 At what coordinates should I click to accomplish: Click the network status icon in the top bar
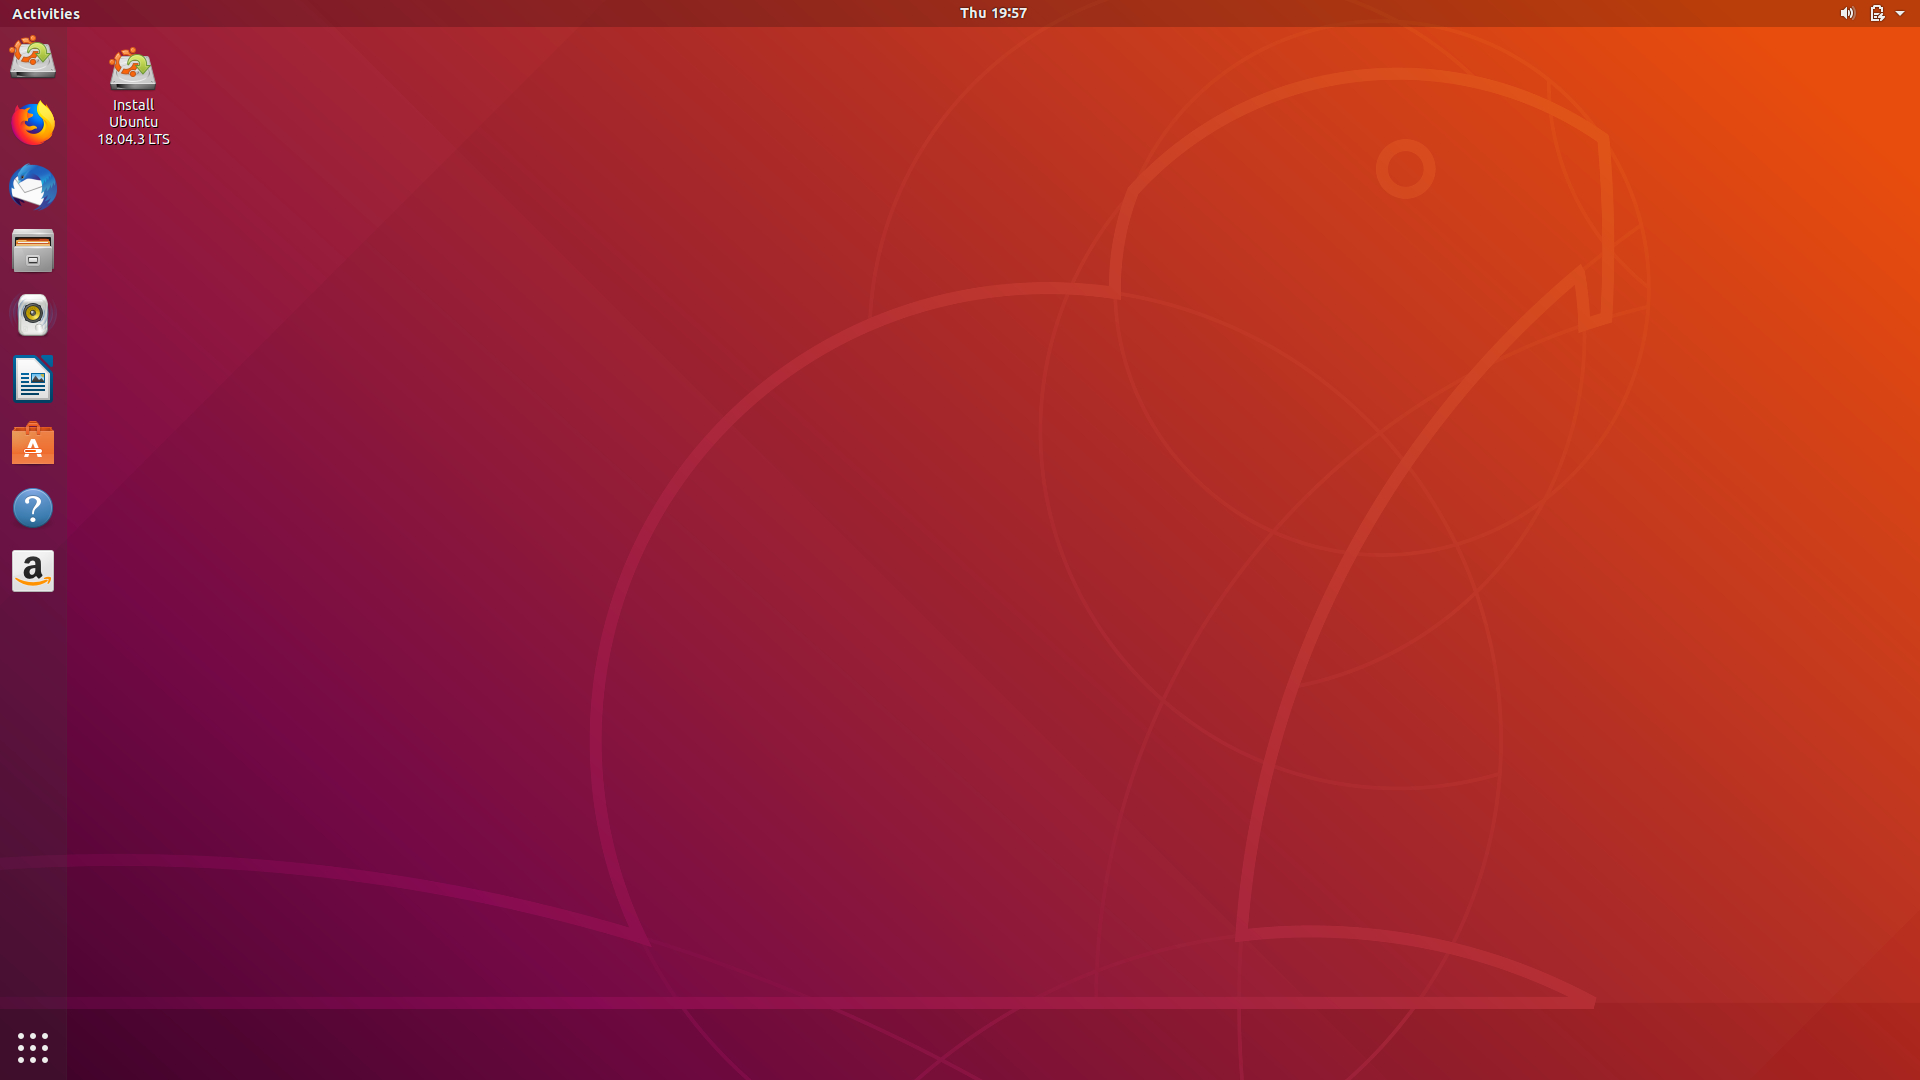1876,13
